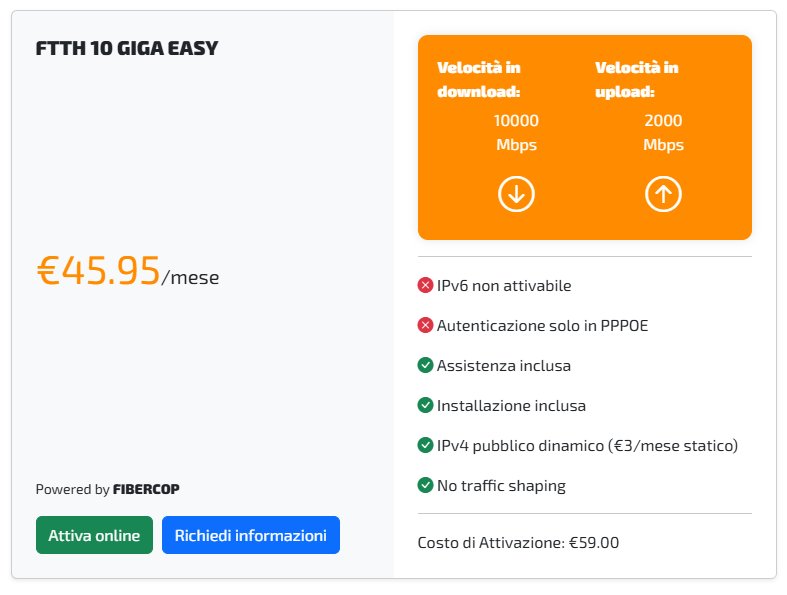Viewport: 787px width, 595px height.
Task: Click the Costo di Attivazione text
Action: tap(518, 543)
